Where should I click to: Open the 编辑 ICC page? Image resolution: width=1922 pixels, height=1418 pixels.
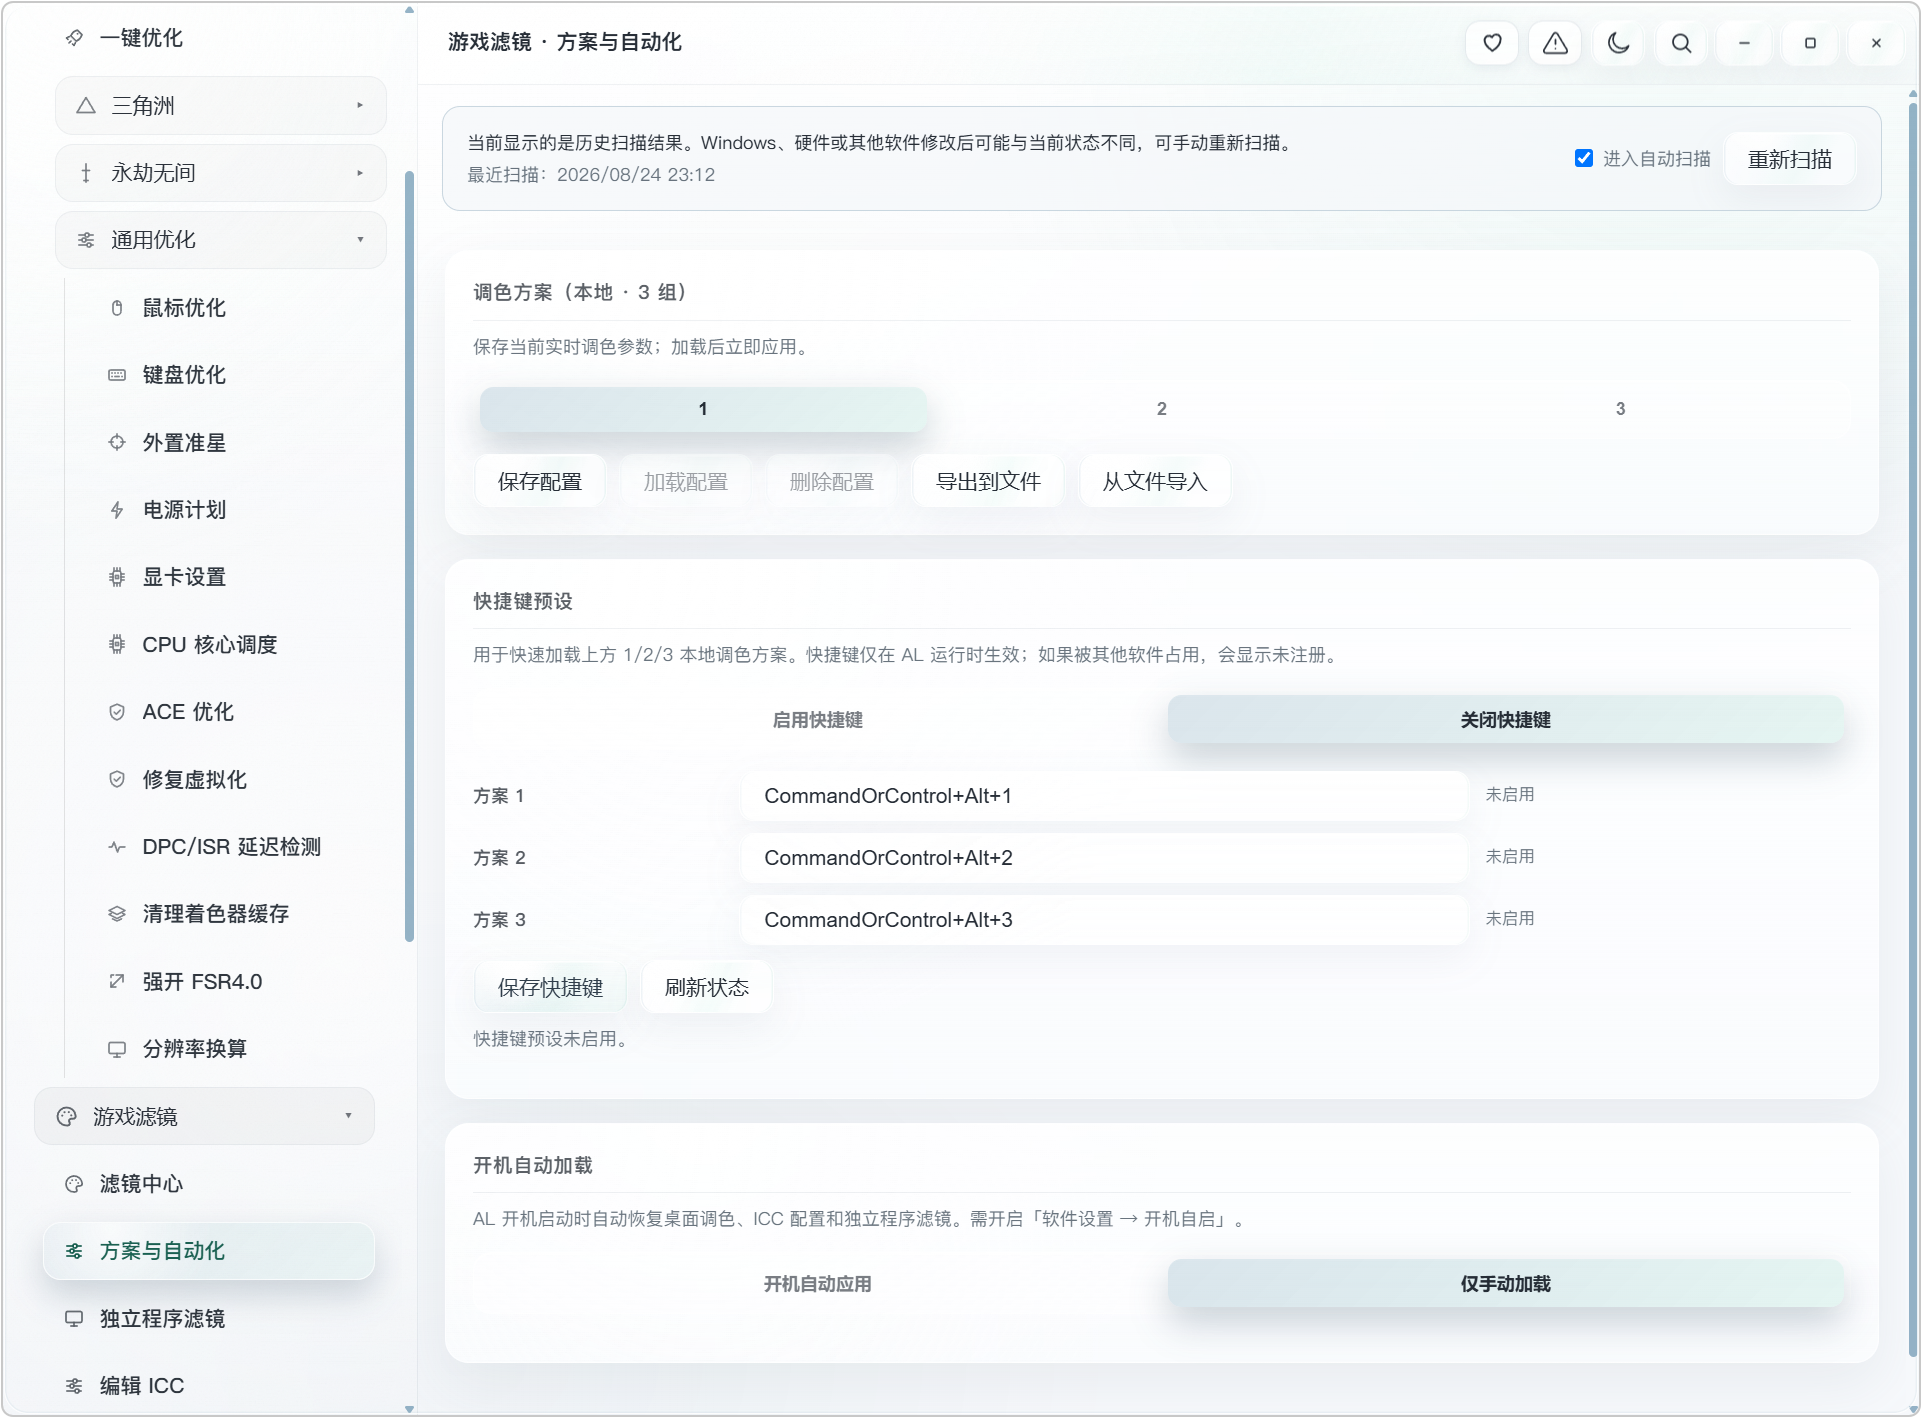[x=209, y=1386]
